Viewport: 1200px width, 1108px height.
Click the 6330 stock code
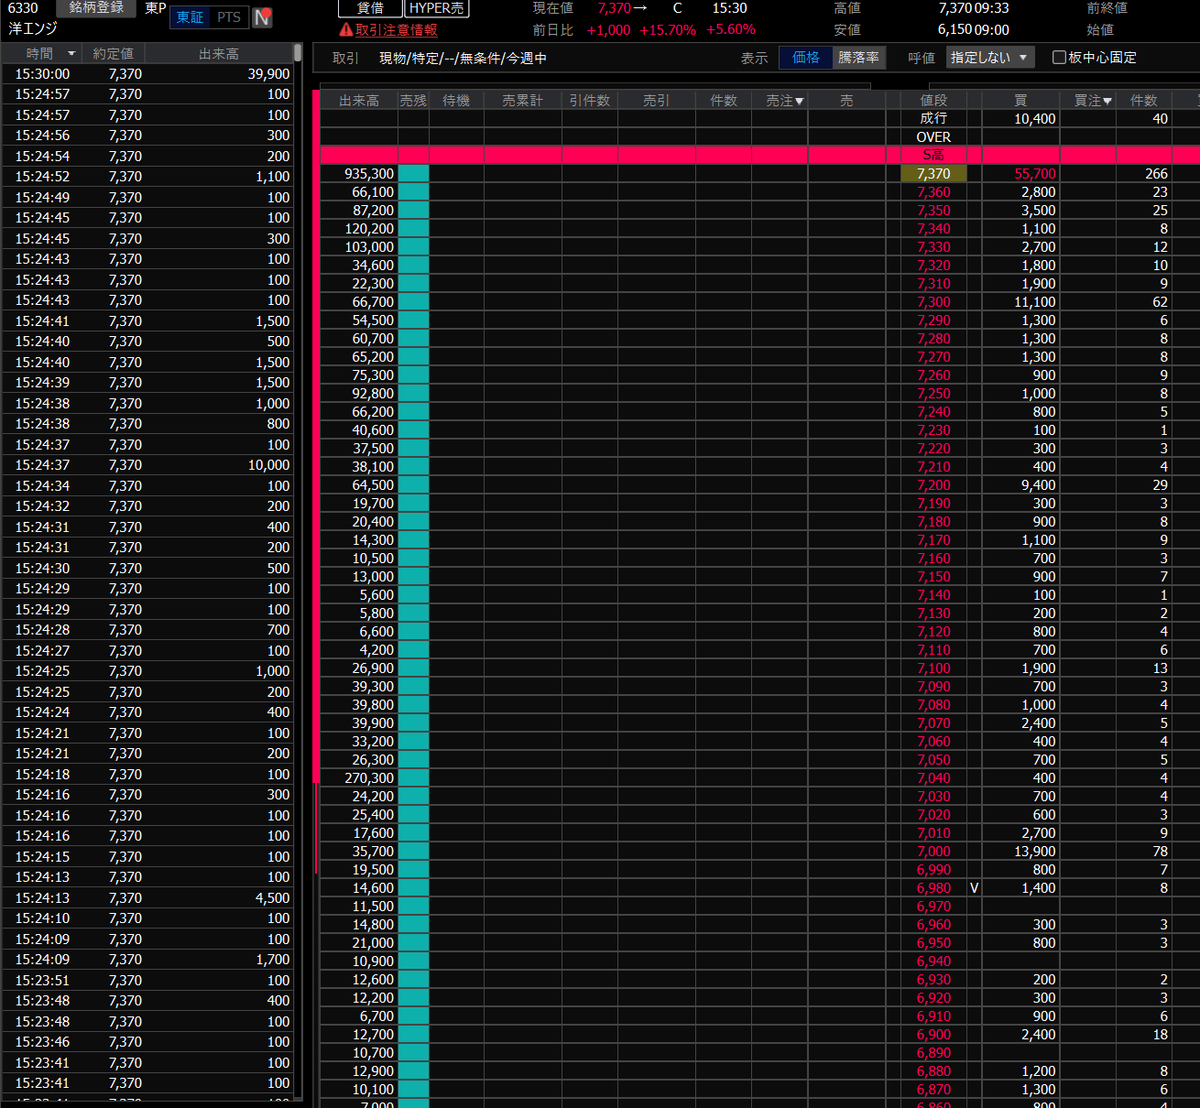[23, 8]
